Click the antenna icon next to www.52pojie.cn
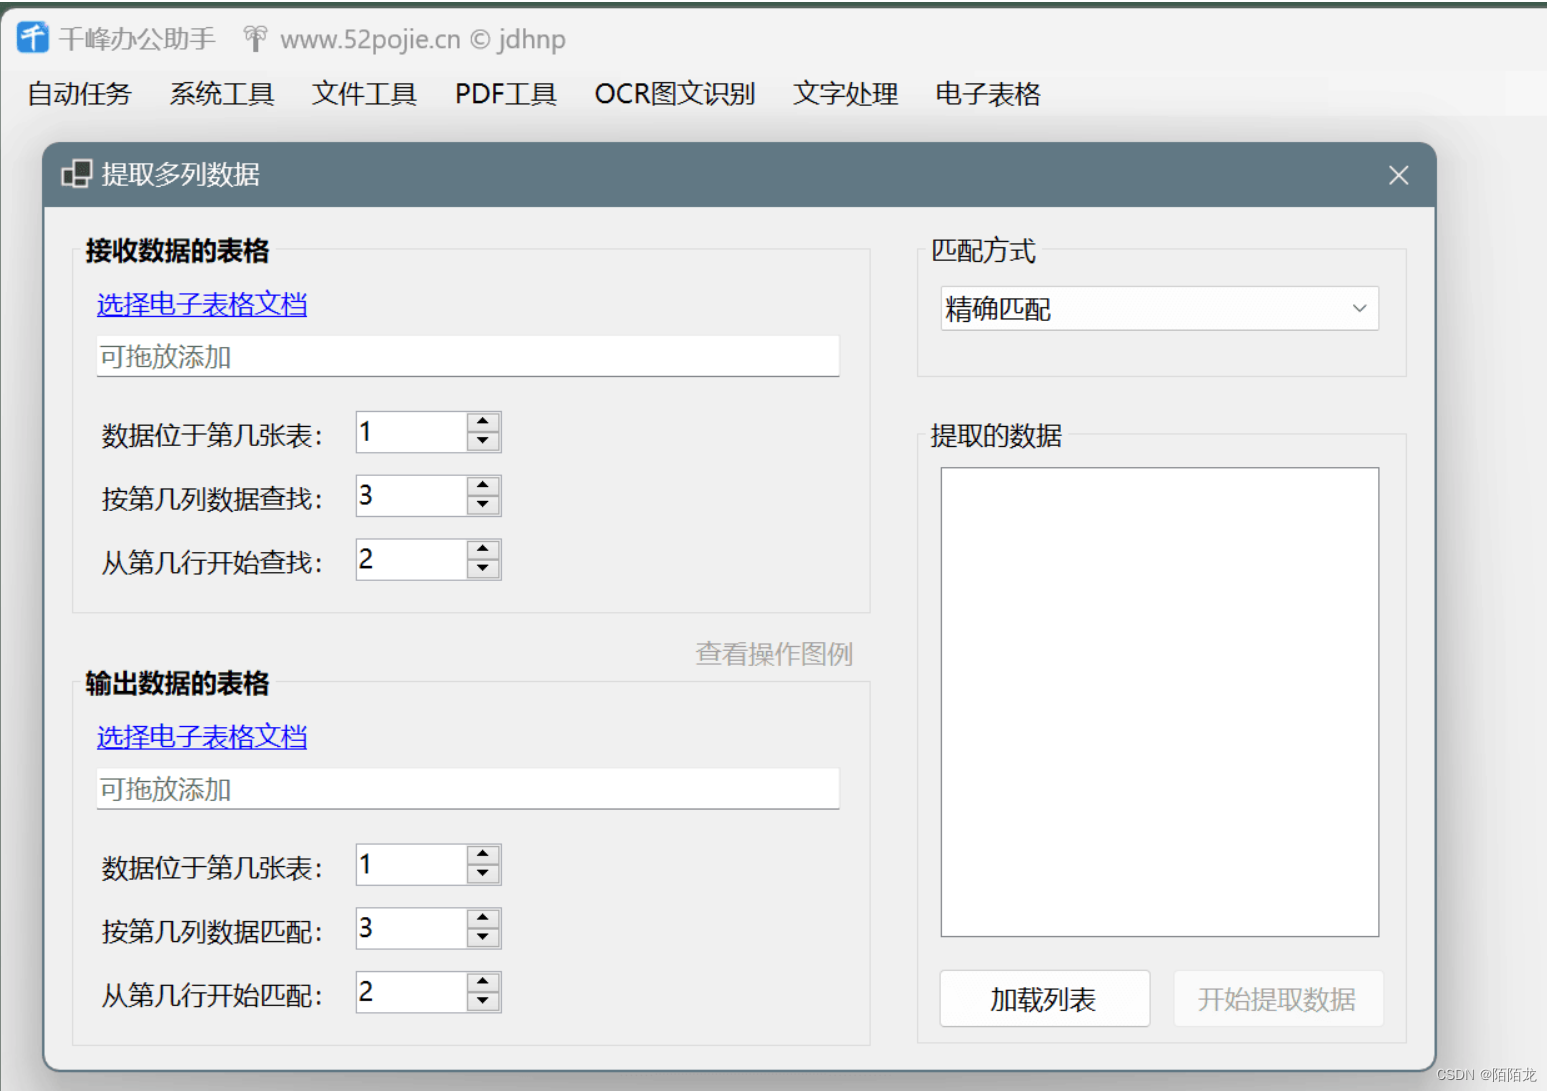This screenshot has width=1552, height=1091. [254, 37]
